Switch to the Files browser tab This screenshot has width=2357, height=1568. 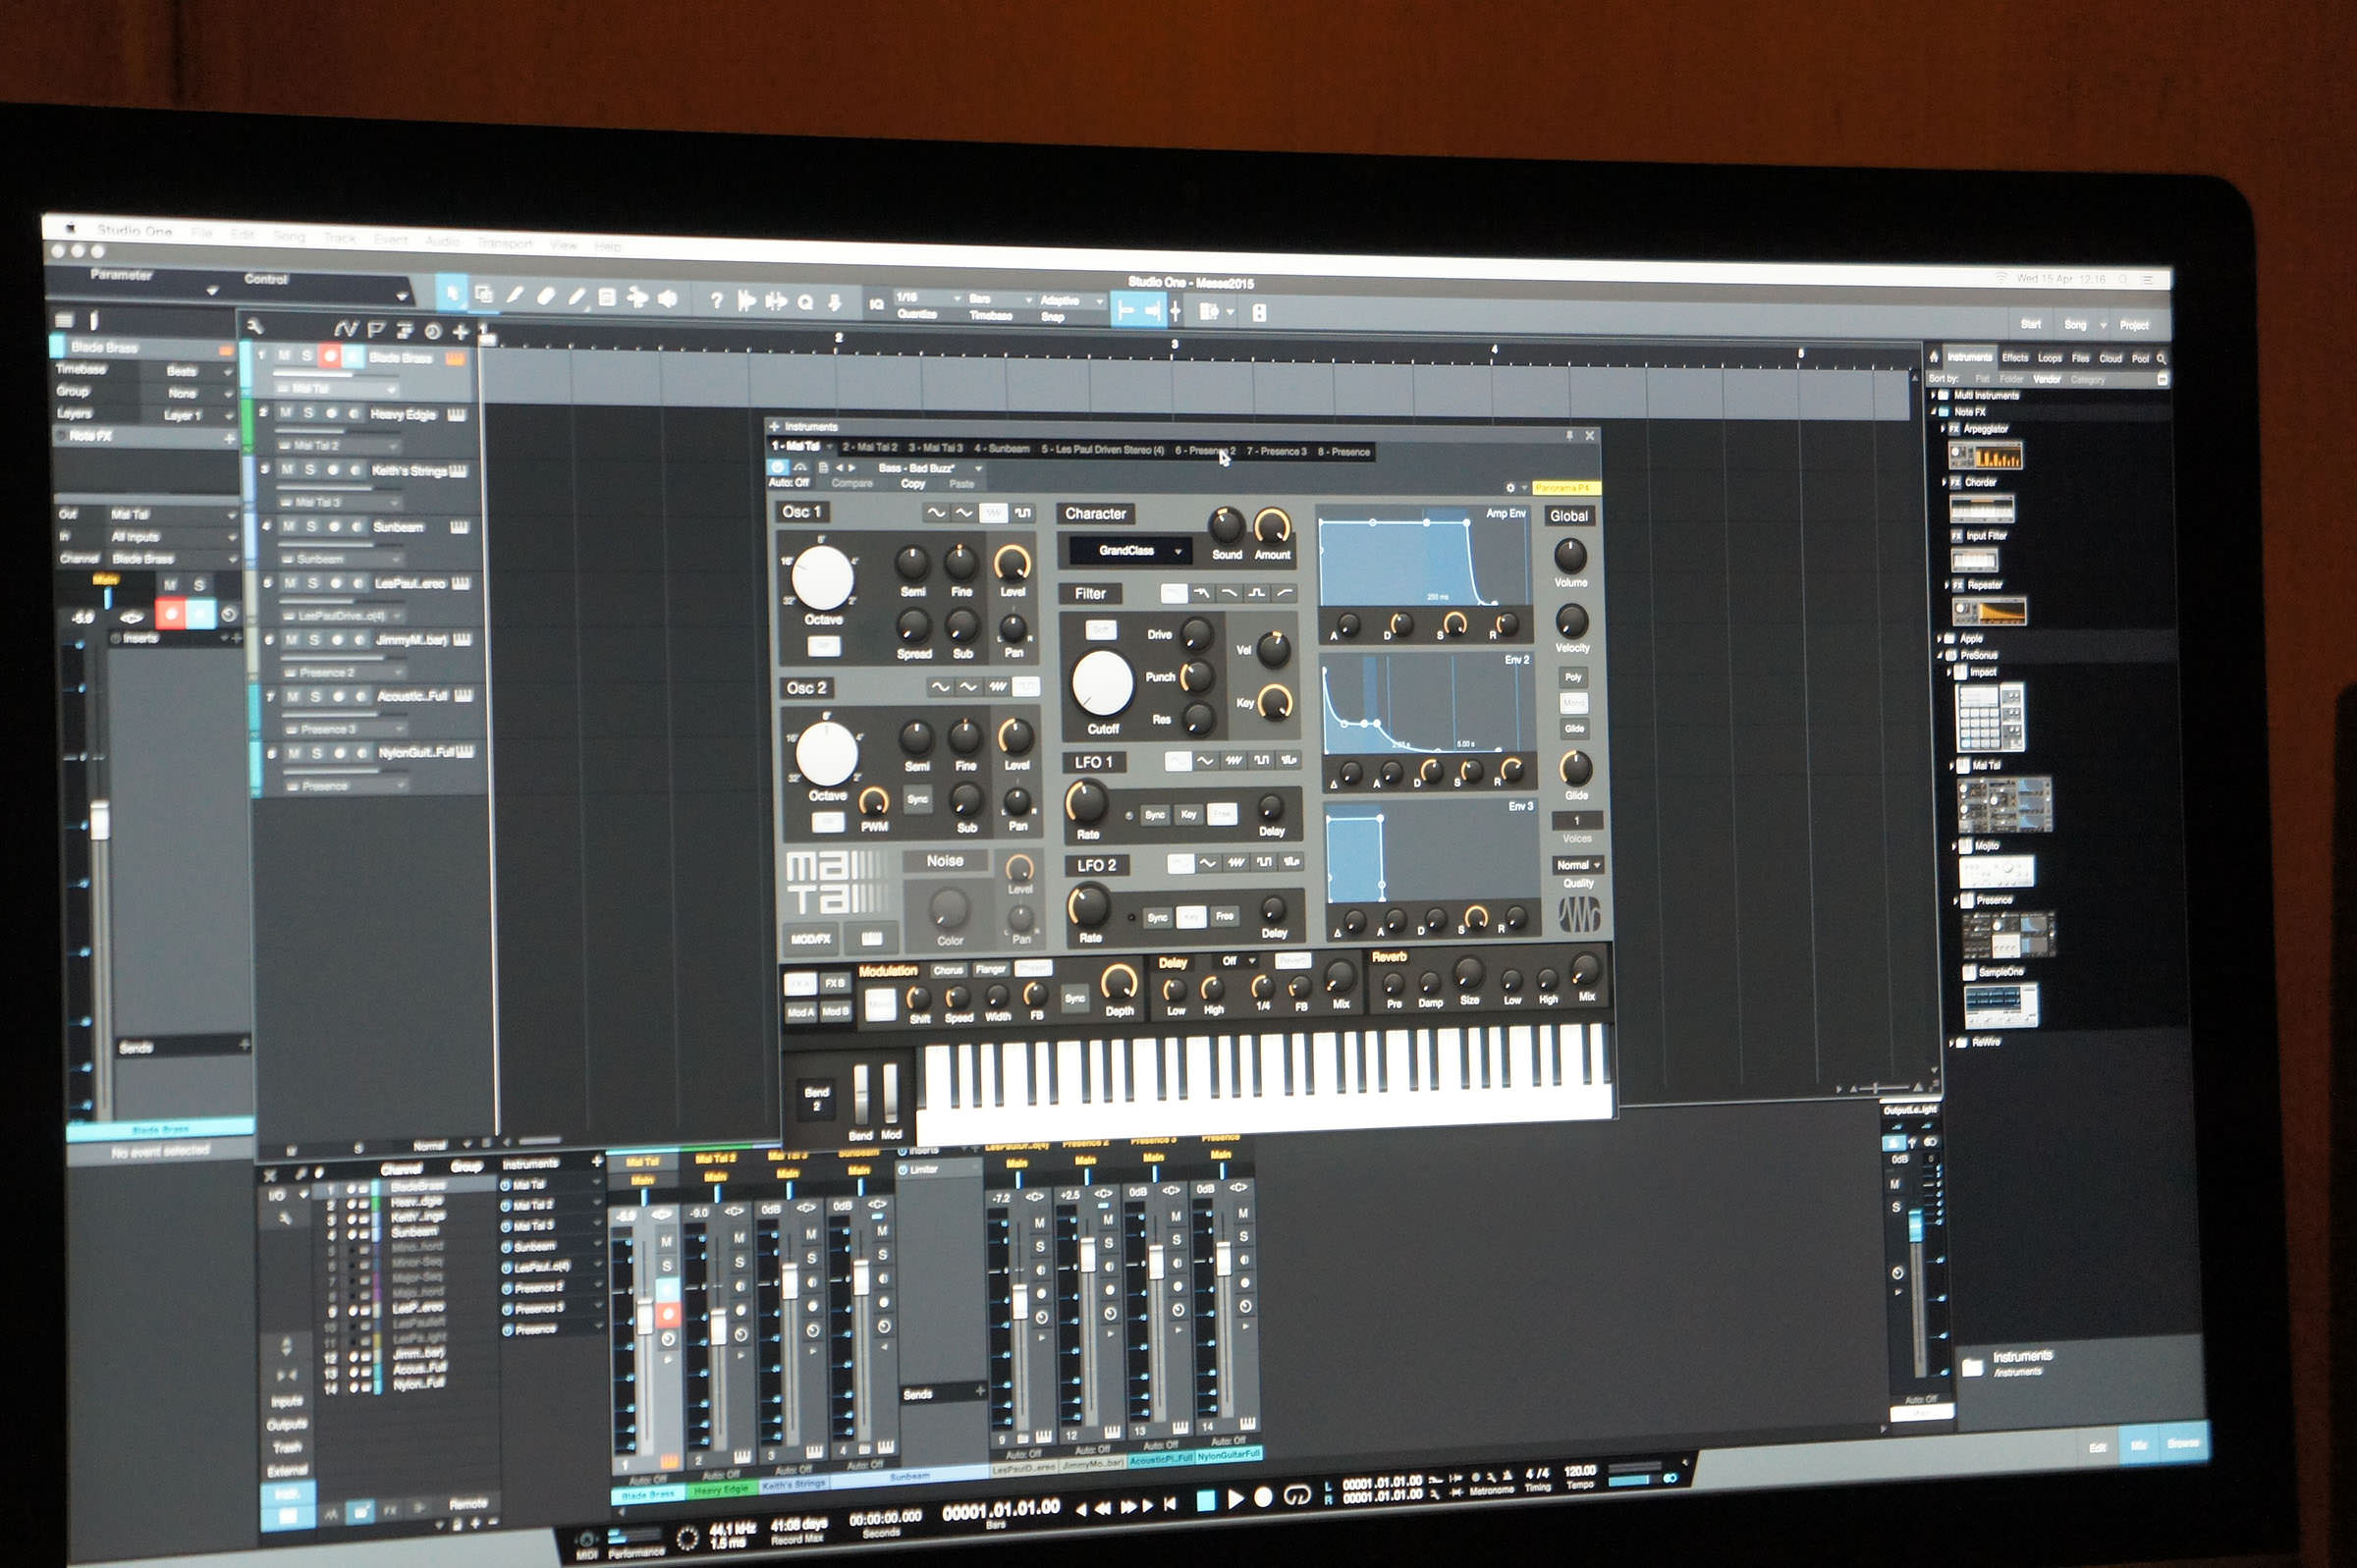(x=2081, y=358)
